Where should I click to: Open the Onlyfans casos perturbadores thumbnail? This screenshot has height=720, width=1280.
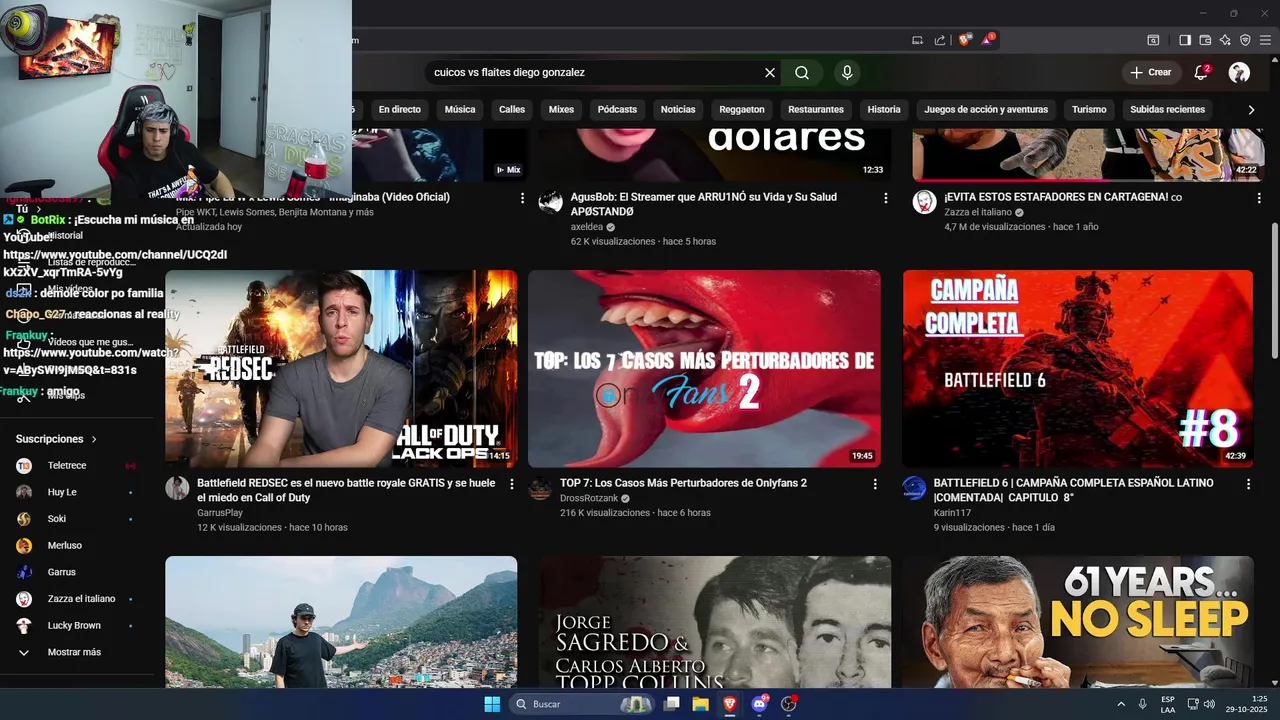[704, 368]
